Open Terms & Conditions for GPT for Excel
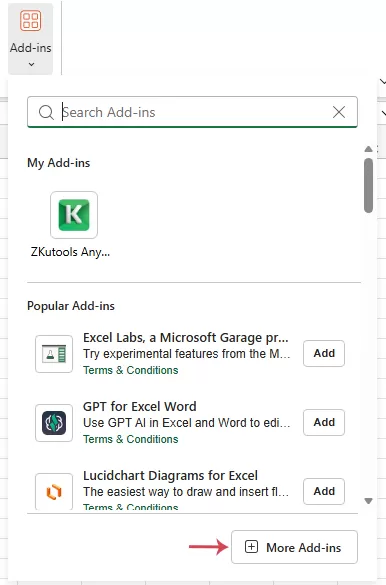 click(131, 439)
